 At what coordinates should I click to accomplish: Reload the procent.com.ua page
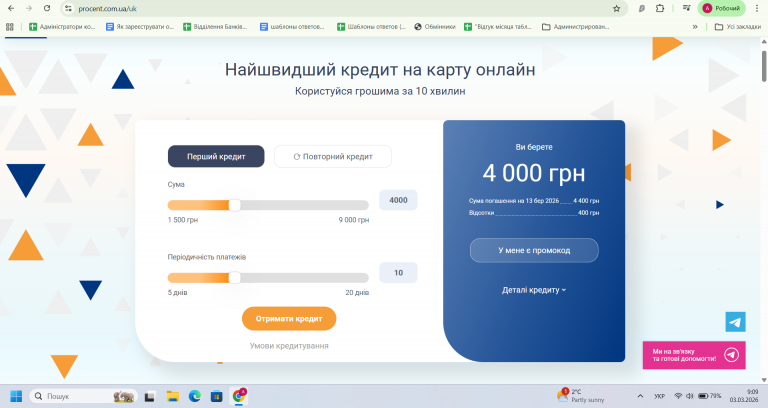pyautogui.click(x=47, y=8)
